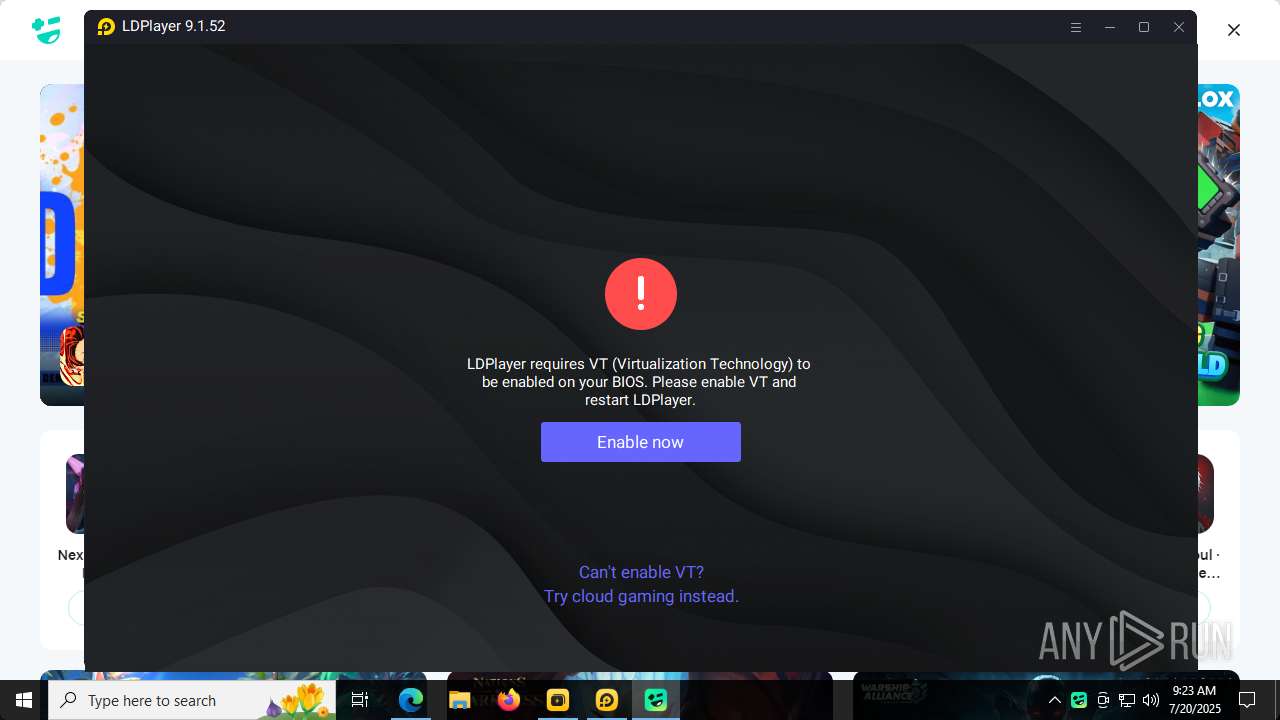The image size is (1280, 720).
Task: Open the Can't enable VT? link
Action: (641, 572)
